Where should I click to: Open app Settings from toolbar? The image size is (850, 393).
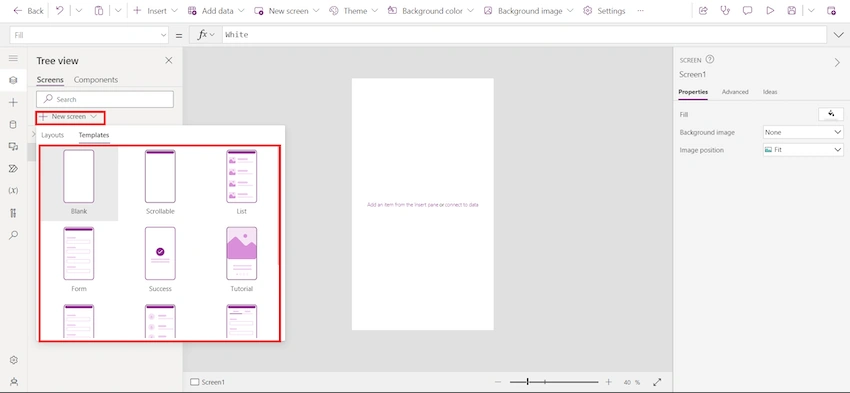604,11
